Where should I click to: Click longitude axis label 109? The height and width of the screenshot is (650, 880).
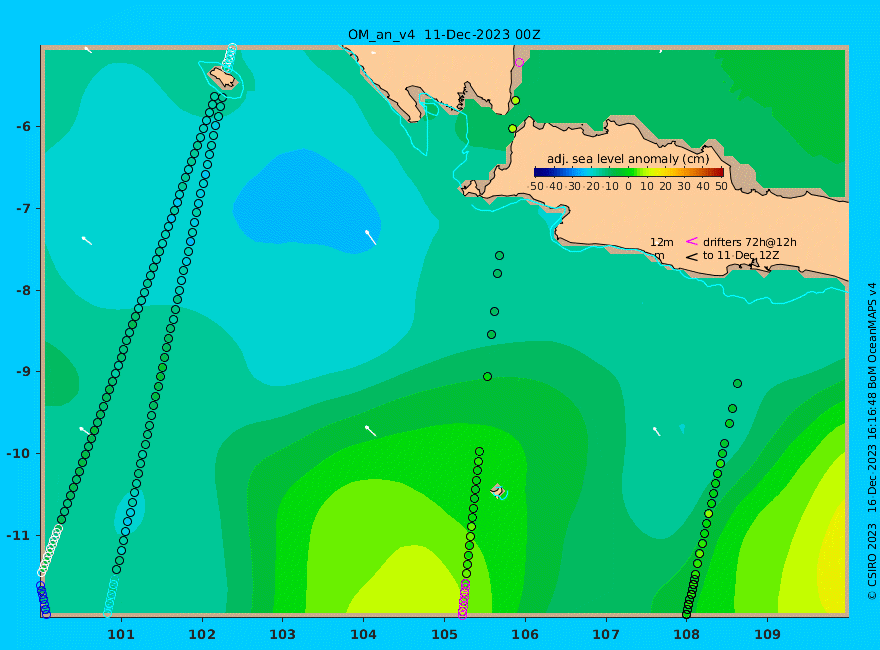click(767, 634)
